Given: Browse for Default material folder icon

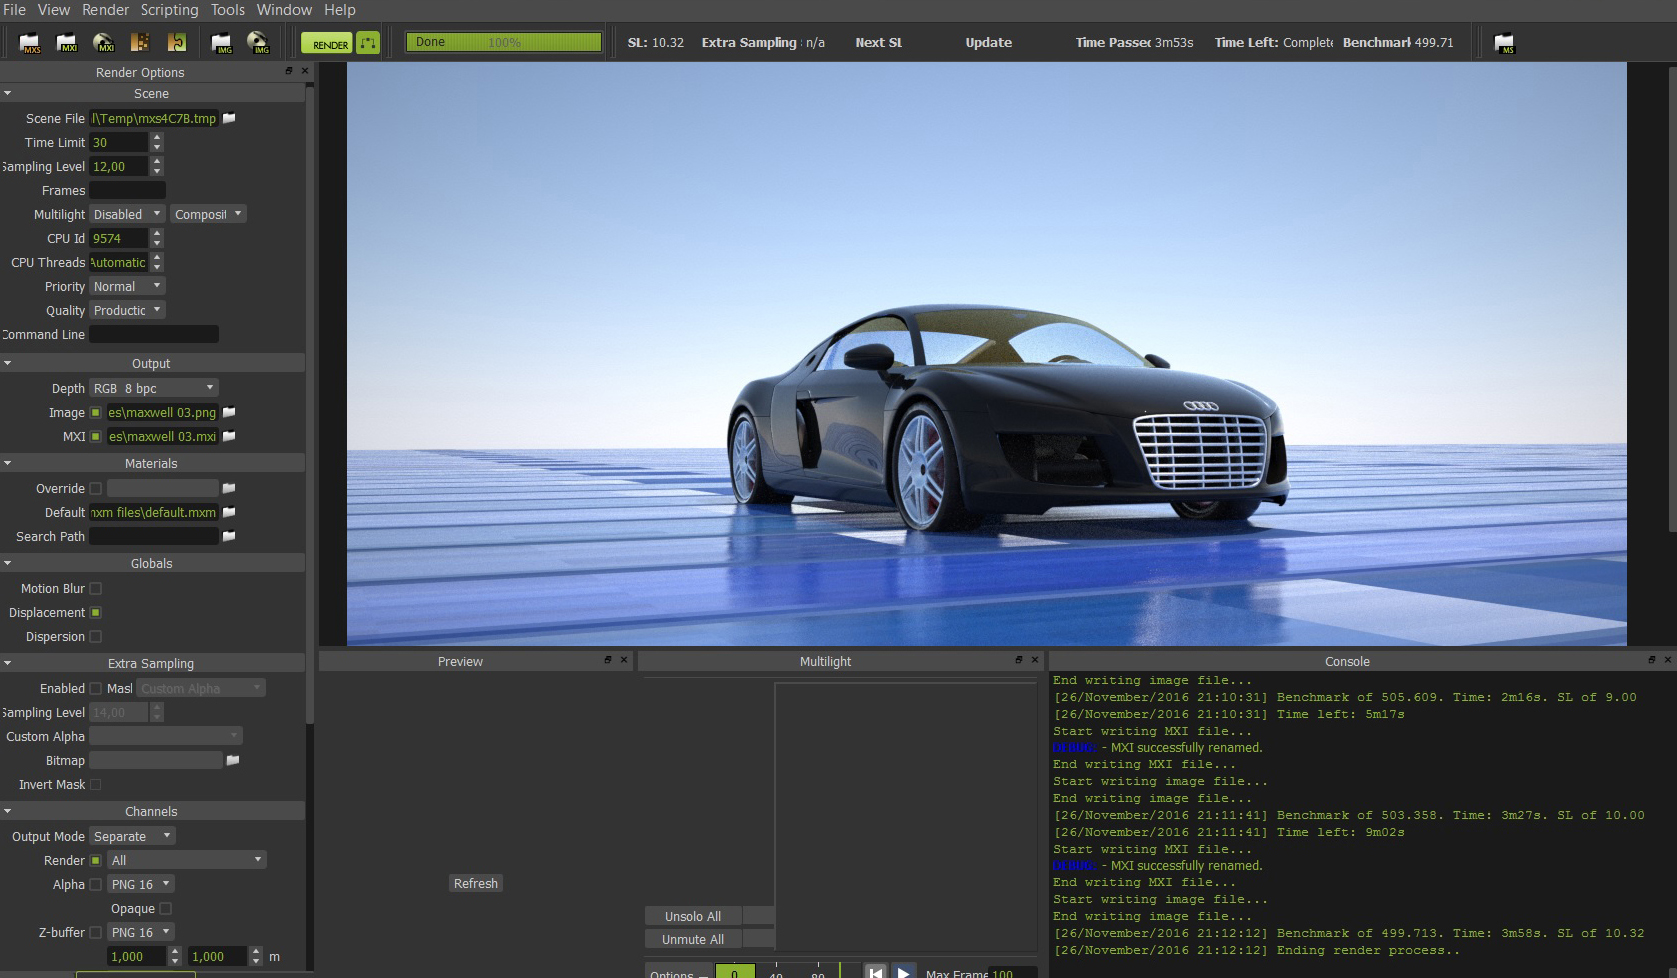Looking at the screenshot, I should 229,512.
